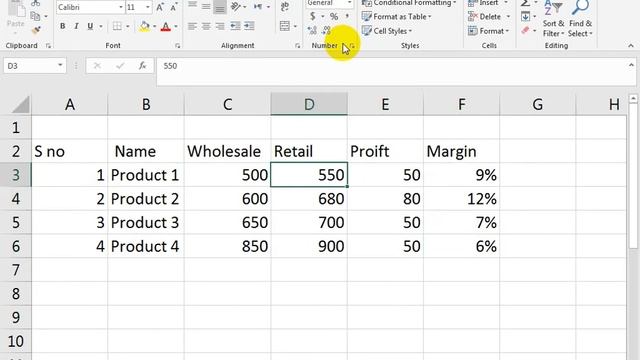Click Decrease Indent icon
This screenshot has width=640, height=360.
coord(235,26)
